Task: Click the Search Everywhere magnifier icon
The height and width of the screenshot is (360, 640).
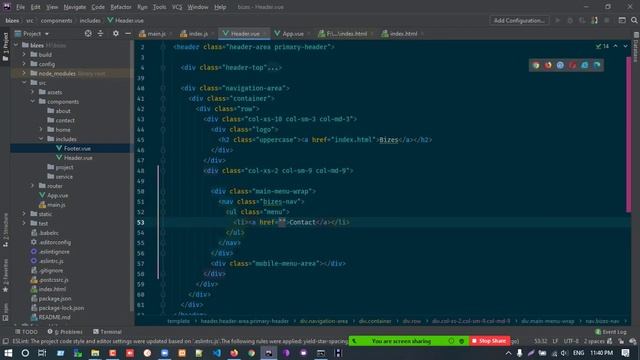Action: (634, 20)
